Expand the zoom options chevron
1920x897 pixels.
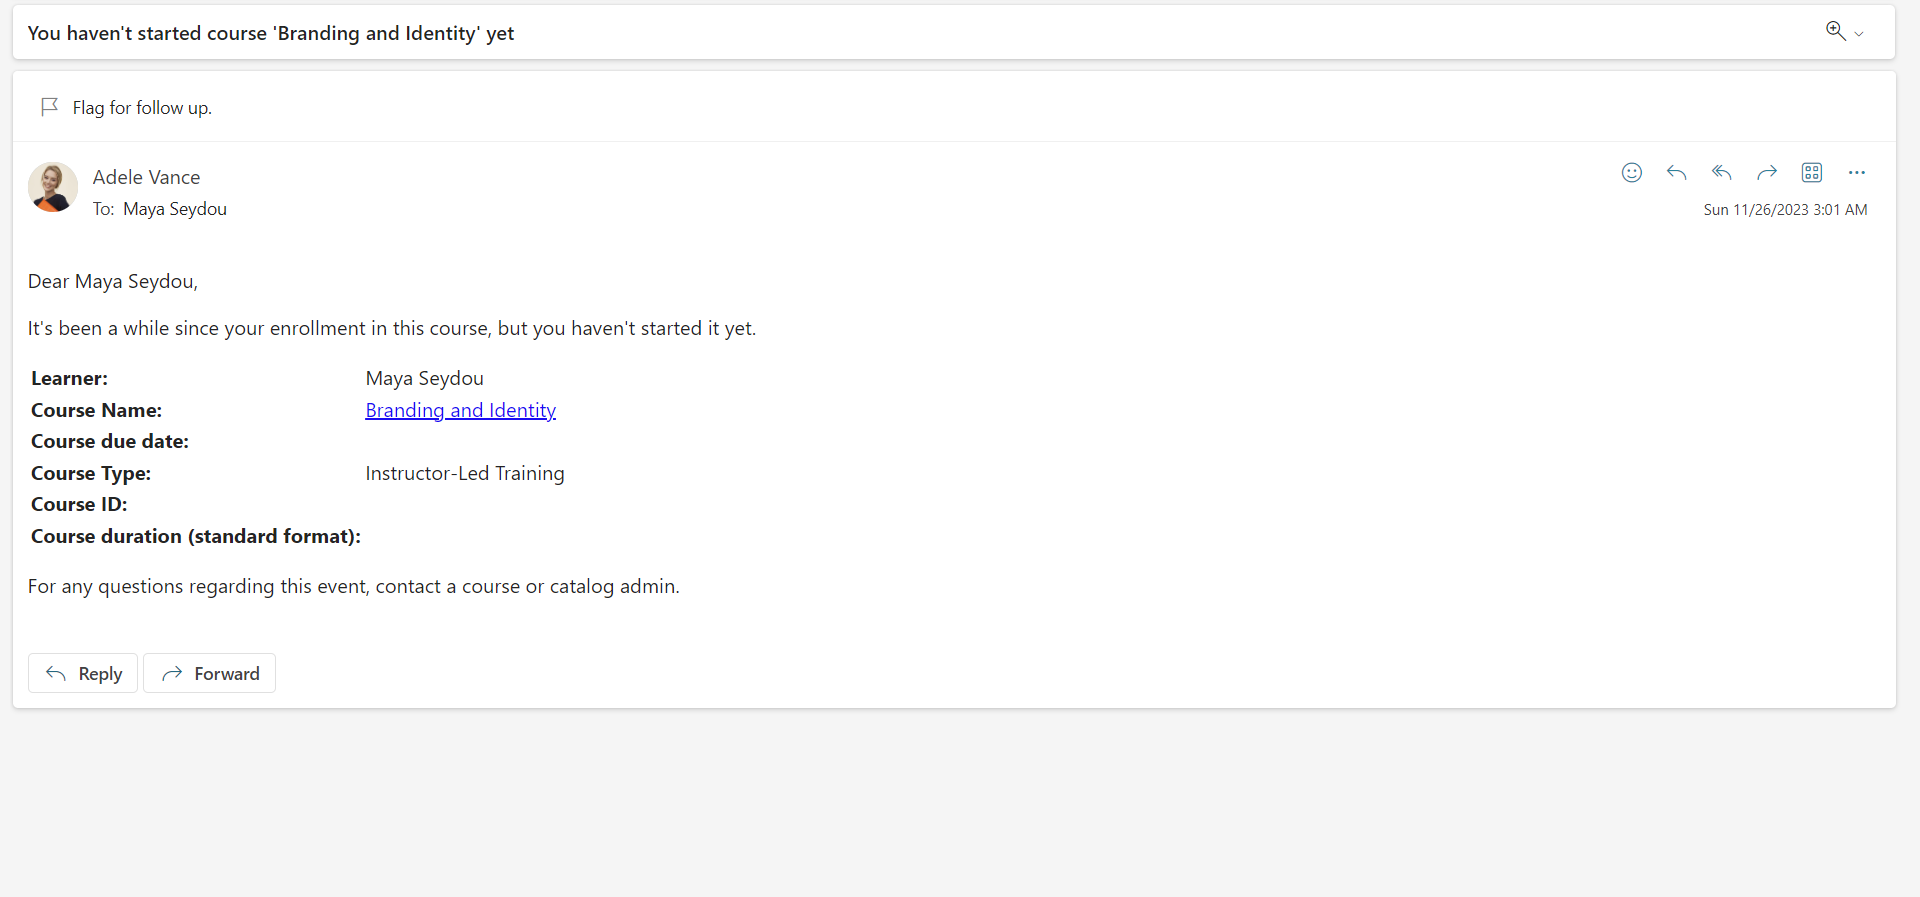click(1859, 34)
